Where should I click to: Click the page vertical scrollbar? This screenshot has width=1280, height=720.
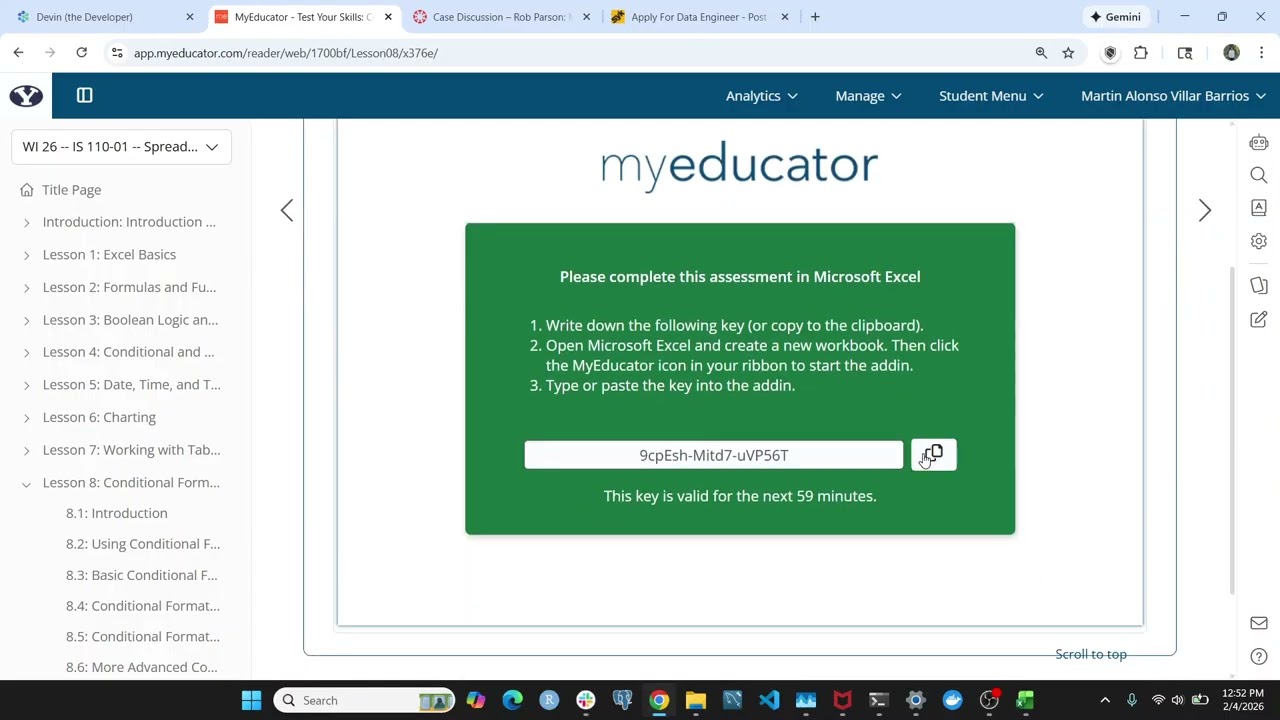point(1232,430)
